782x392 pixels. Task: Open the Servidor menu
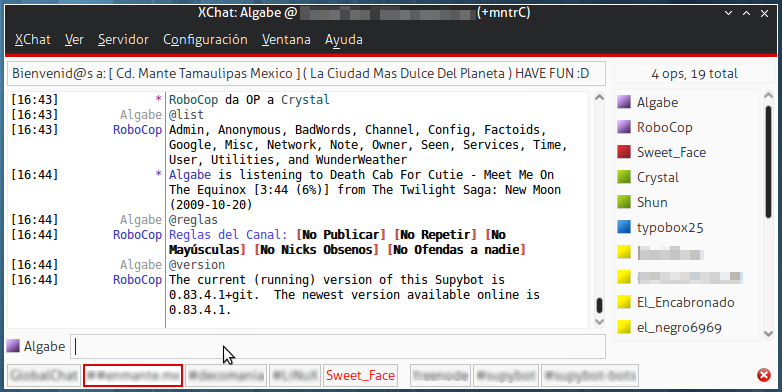pyautogui.click(x=123, y=39)
